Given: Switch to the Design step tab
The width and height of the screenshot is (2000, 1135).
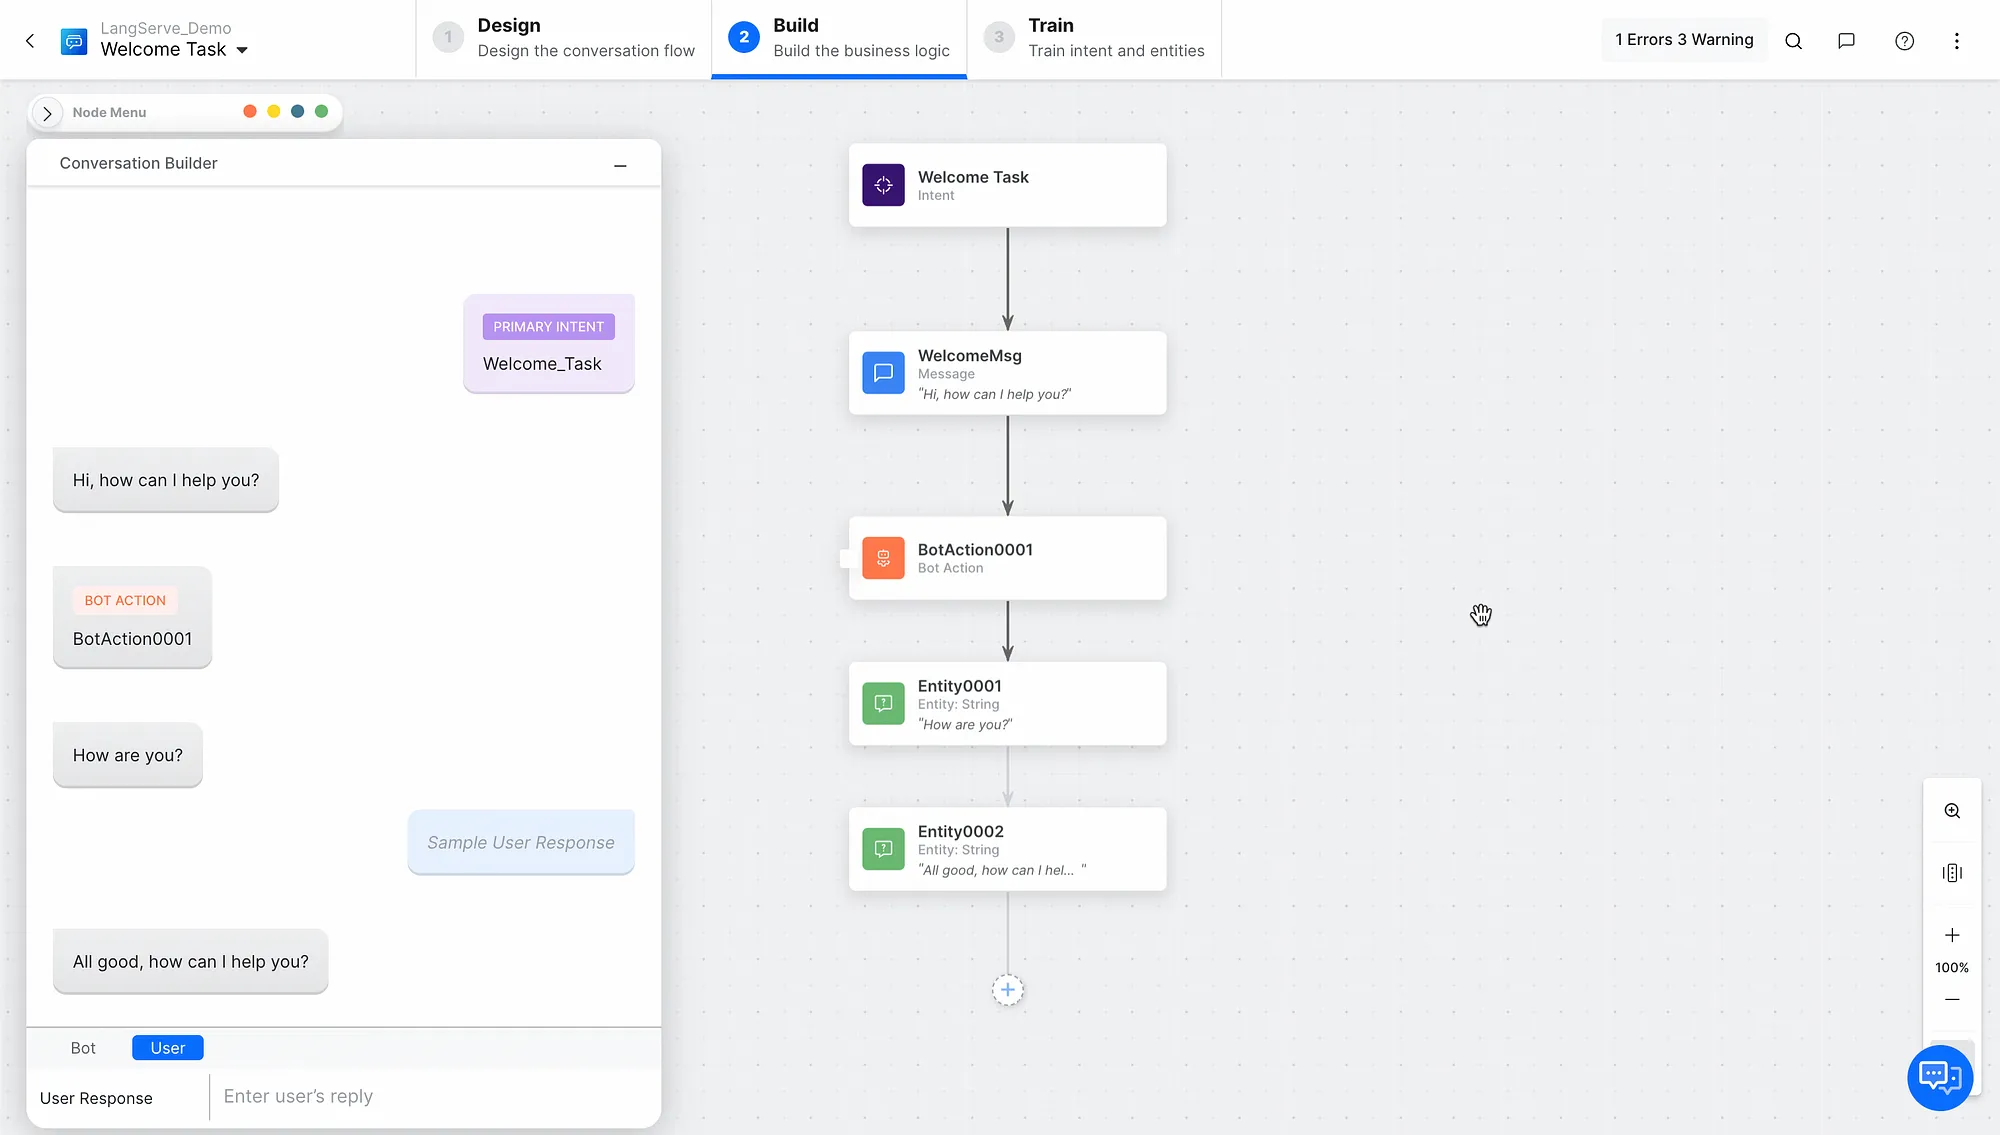Looking at the screenshot, I should click(x=564, y=38).
